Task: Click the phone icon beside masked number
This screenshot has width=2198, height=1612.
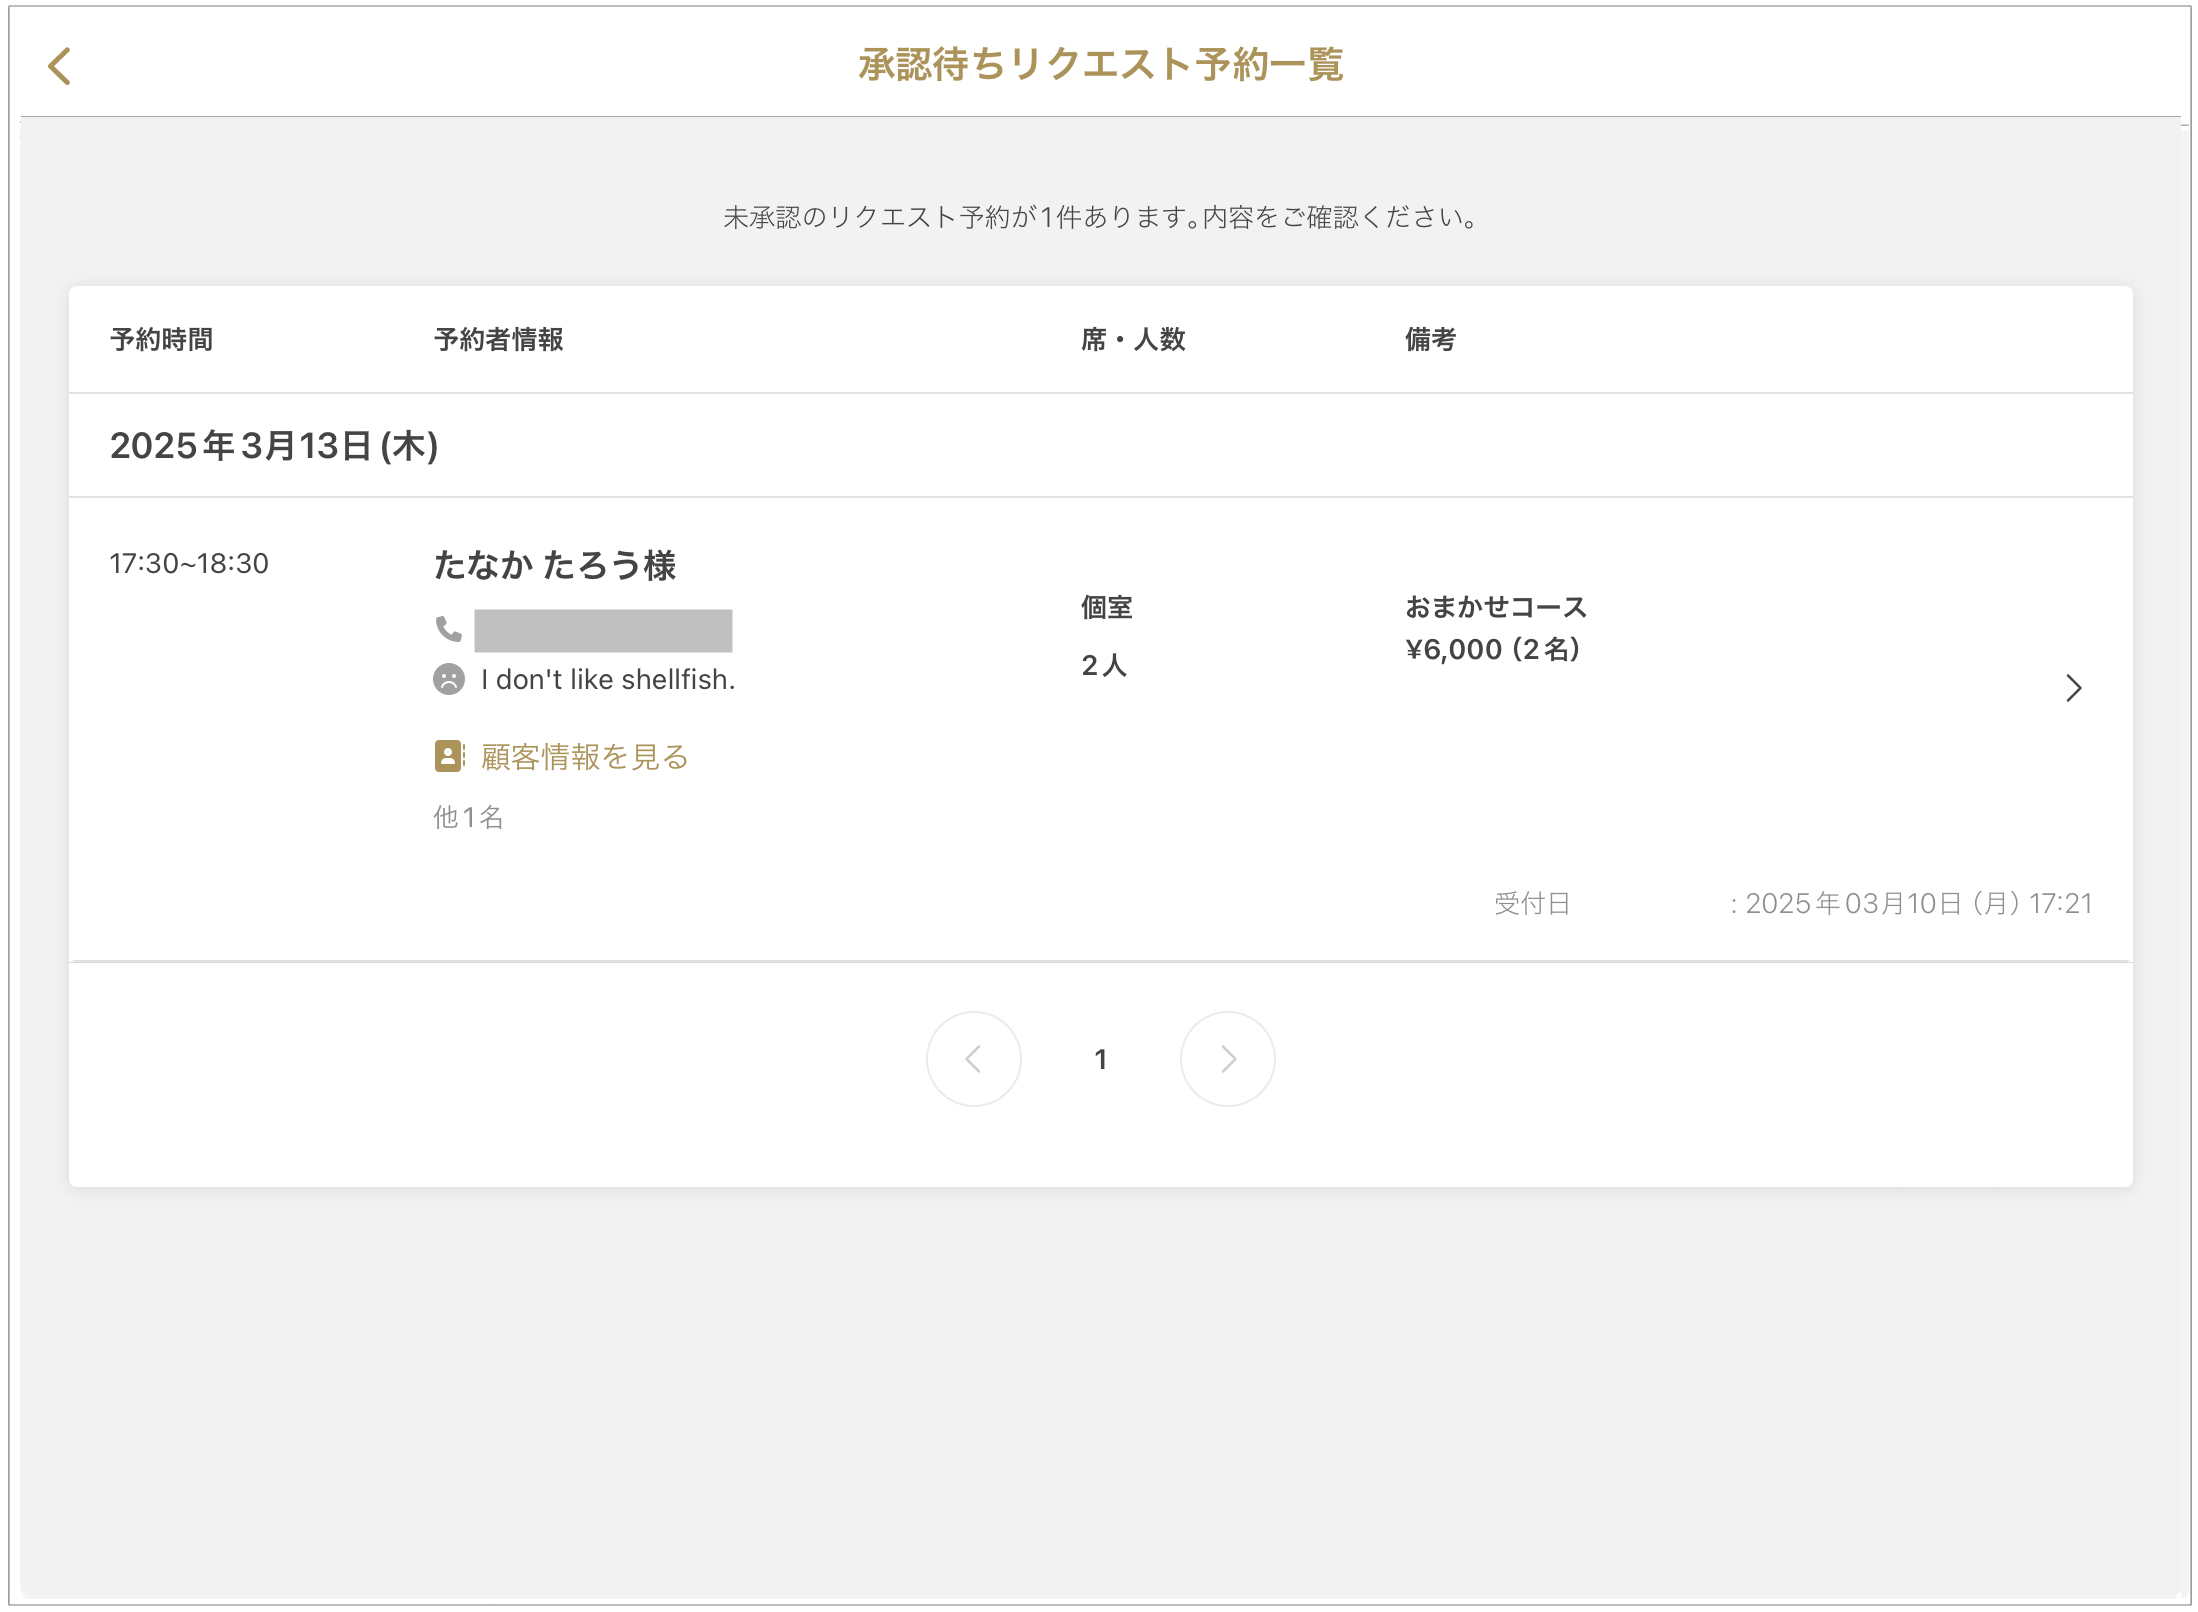Action: (x=448, y=629)
